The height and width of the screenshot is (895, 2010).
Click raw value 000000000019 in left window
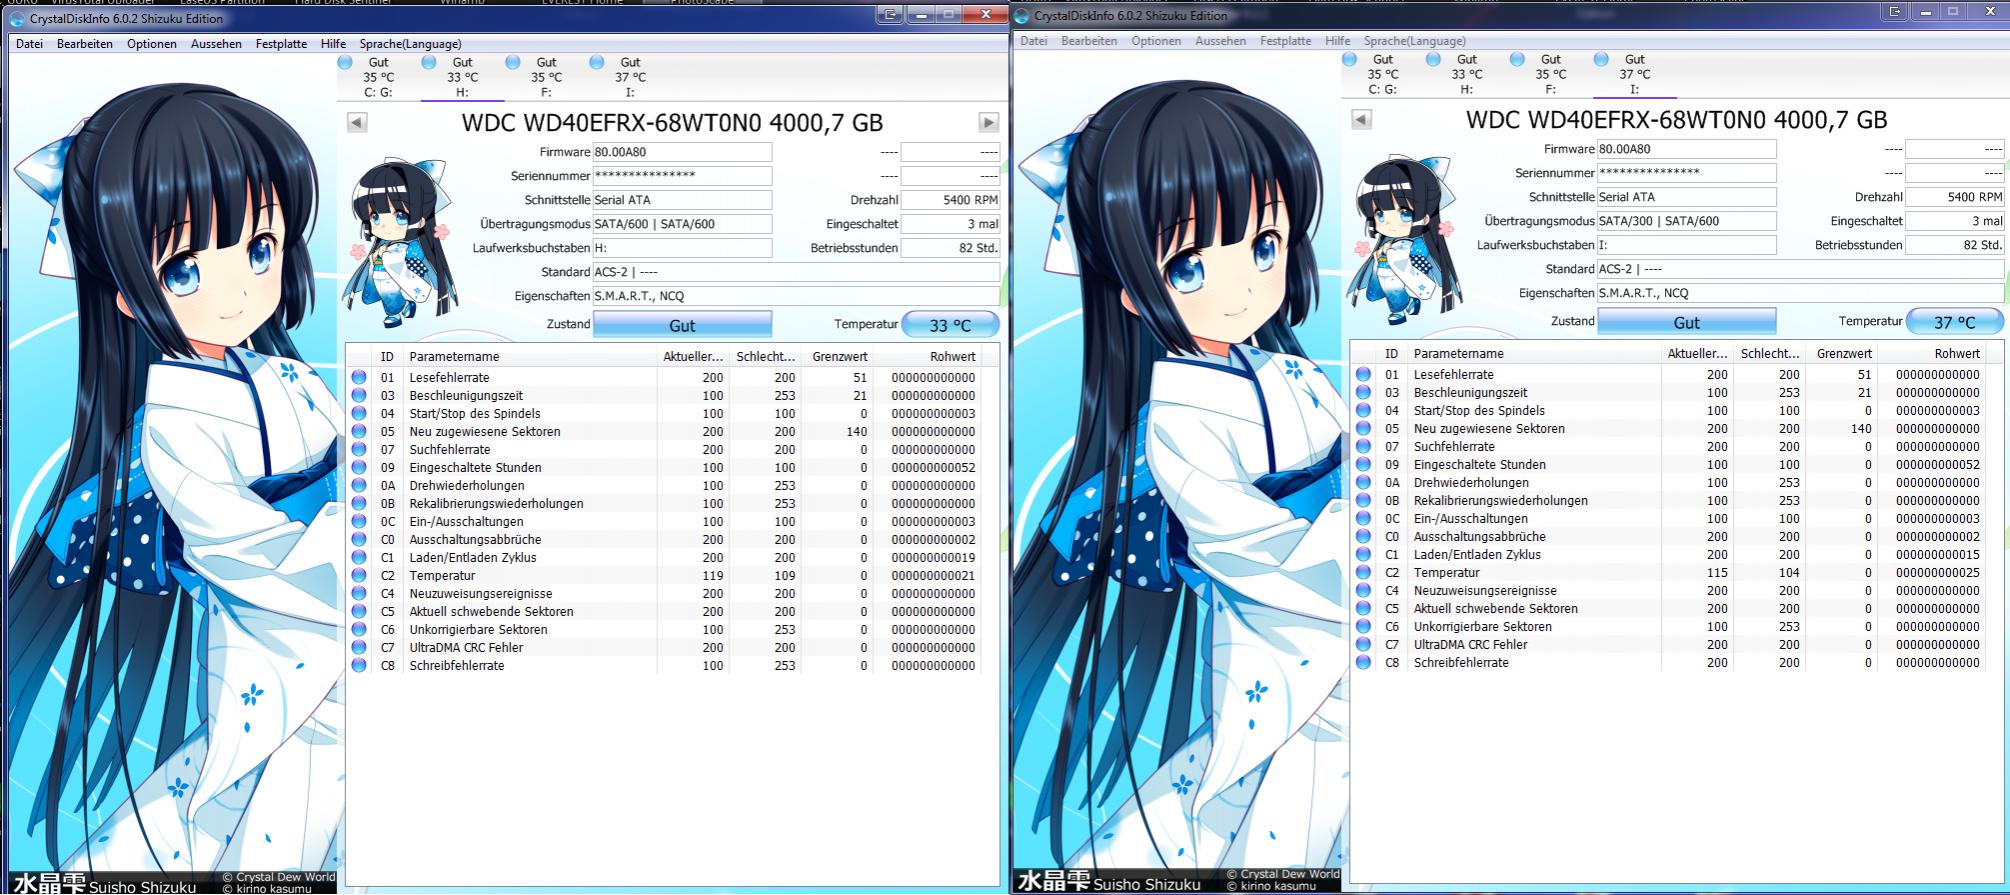[933, 558]
